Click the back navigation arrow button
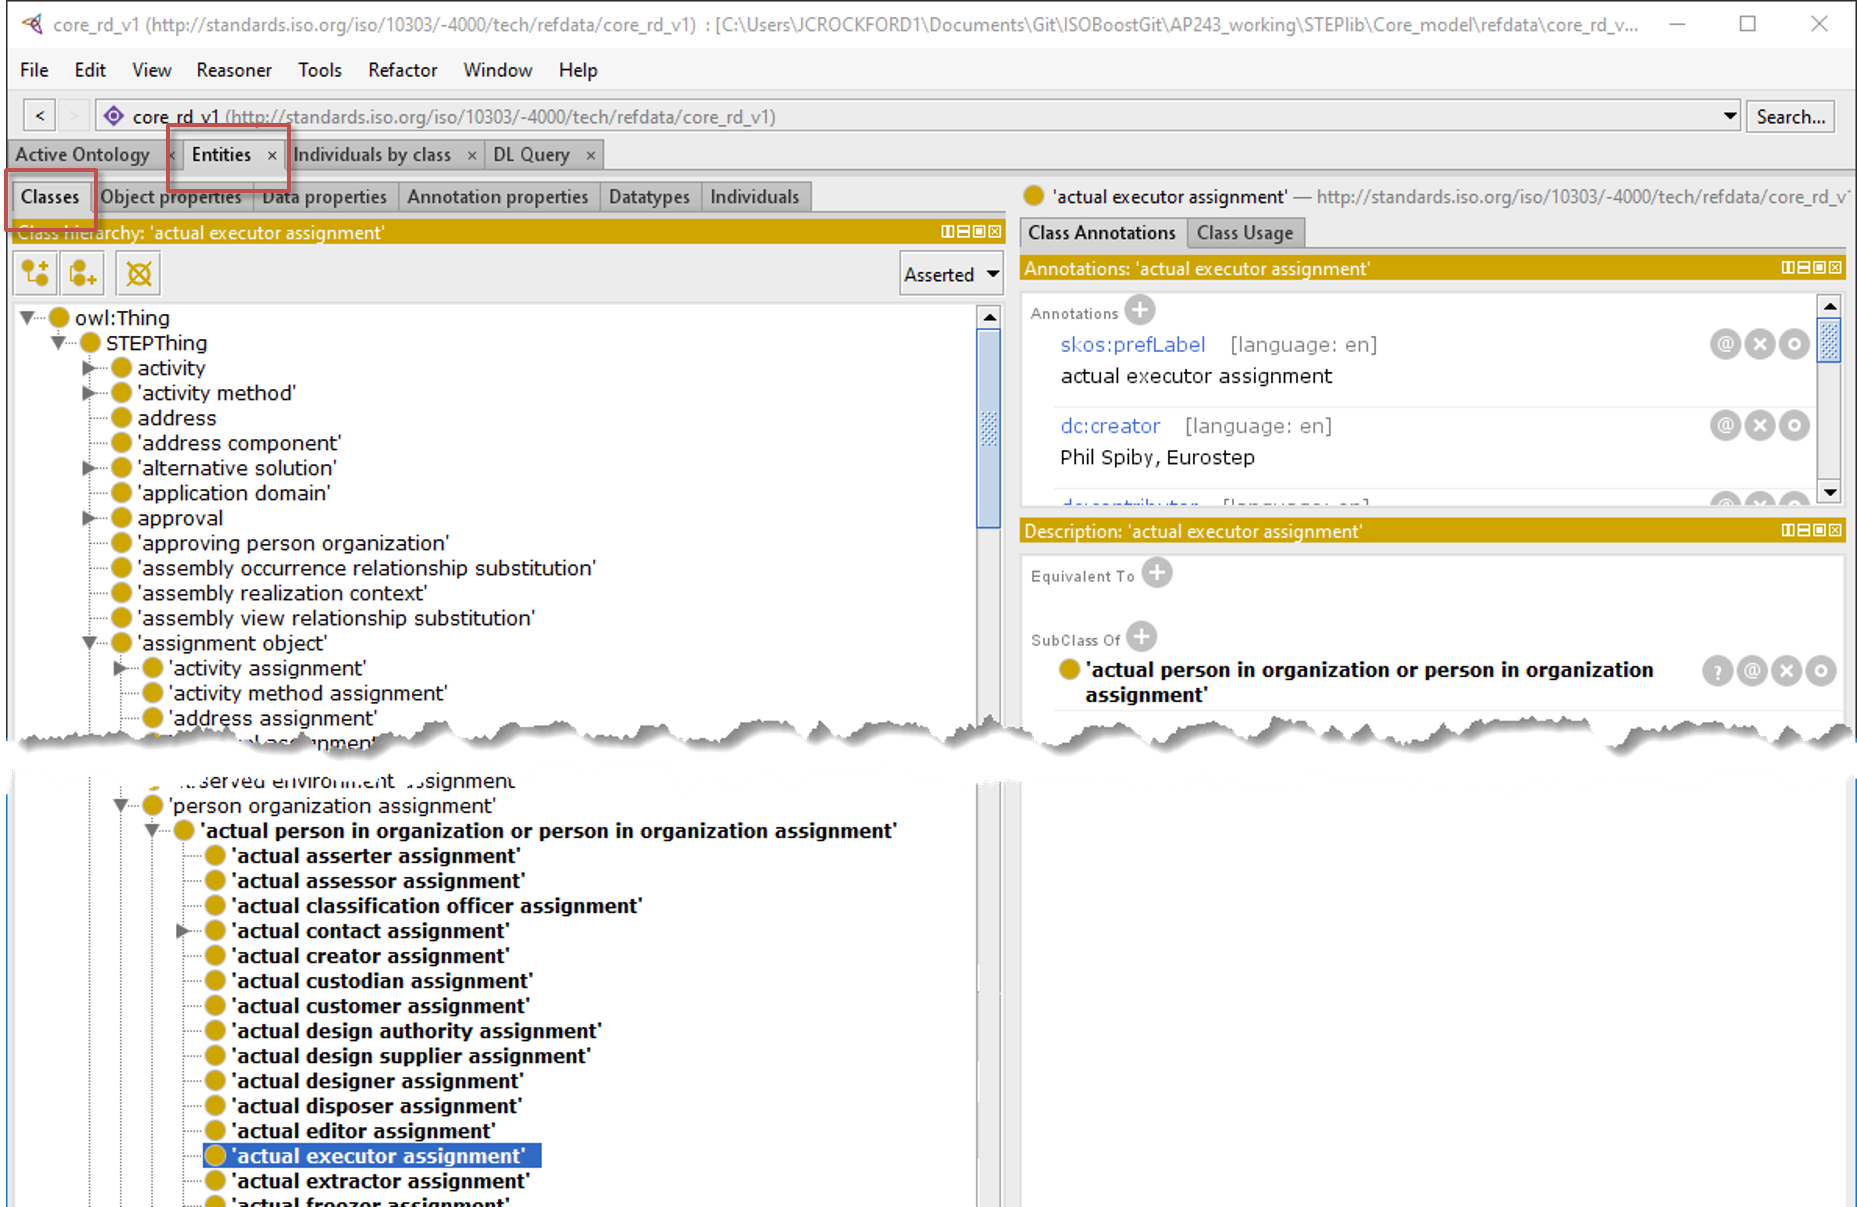The image size is (1857, 1207). (40, 116)
